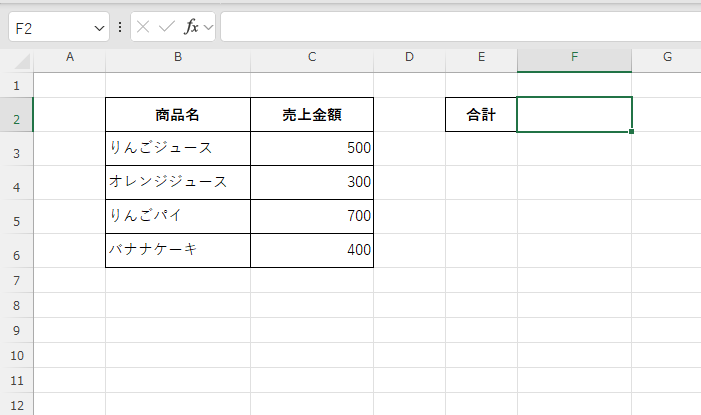Screen dimensions: 701x415
Task: Click the selected empty cell F2
Action: pos(574,114)
